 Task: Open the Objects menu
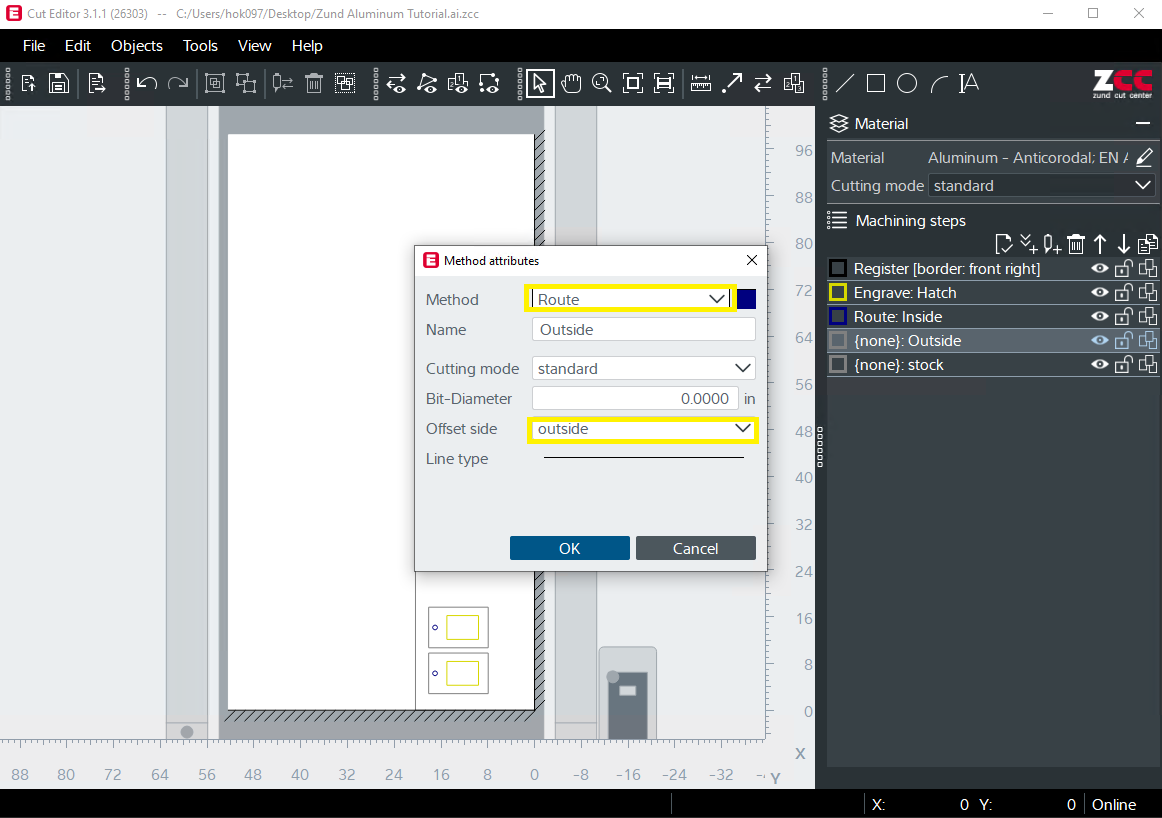coord(137,46)
